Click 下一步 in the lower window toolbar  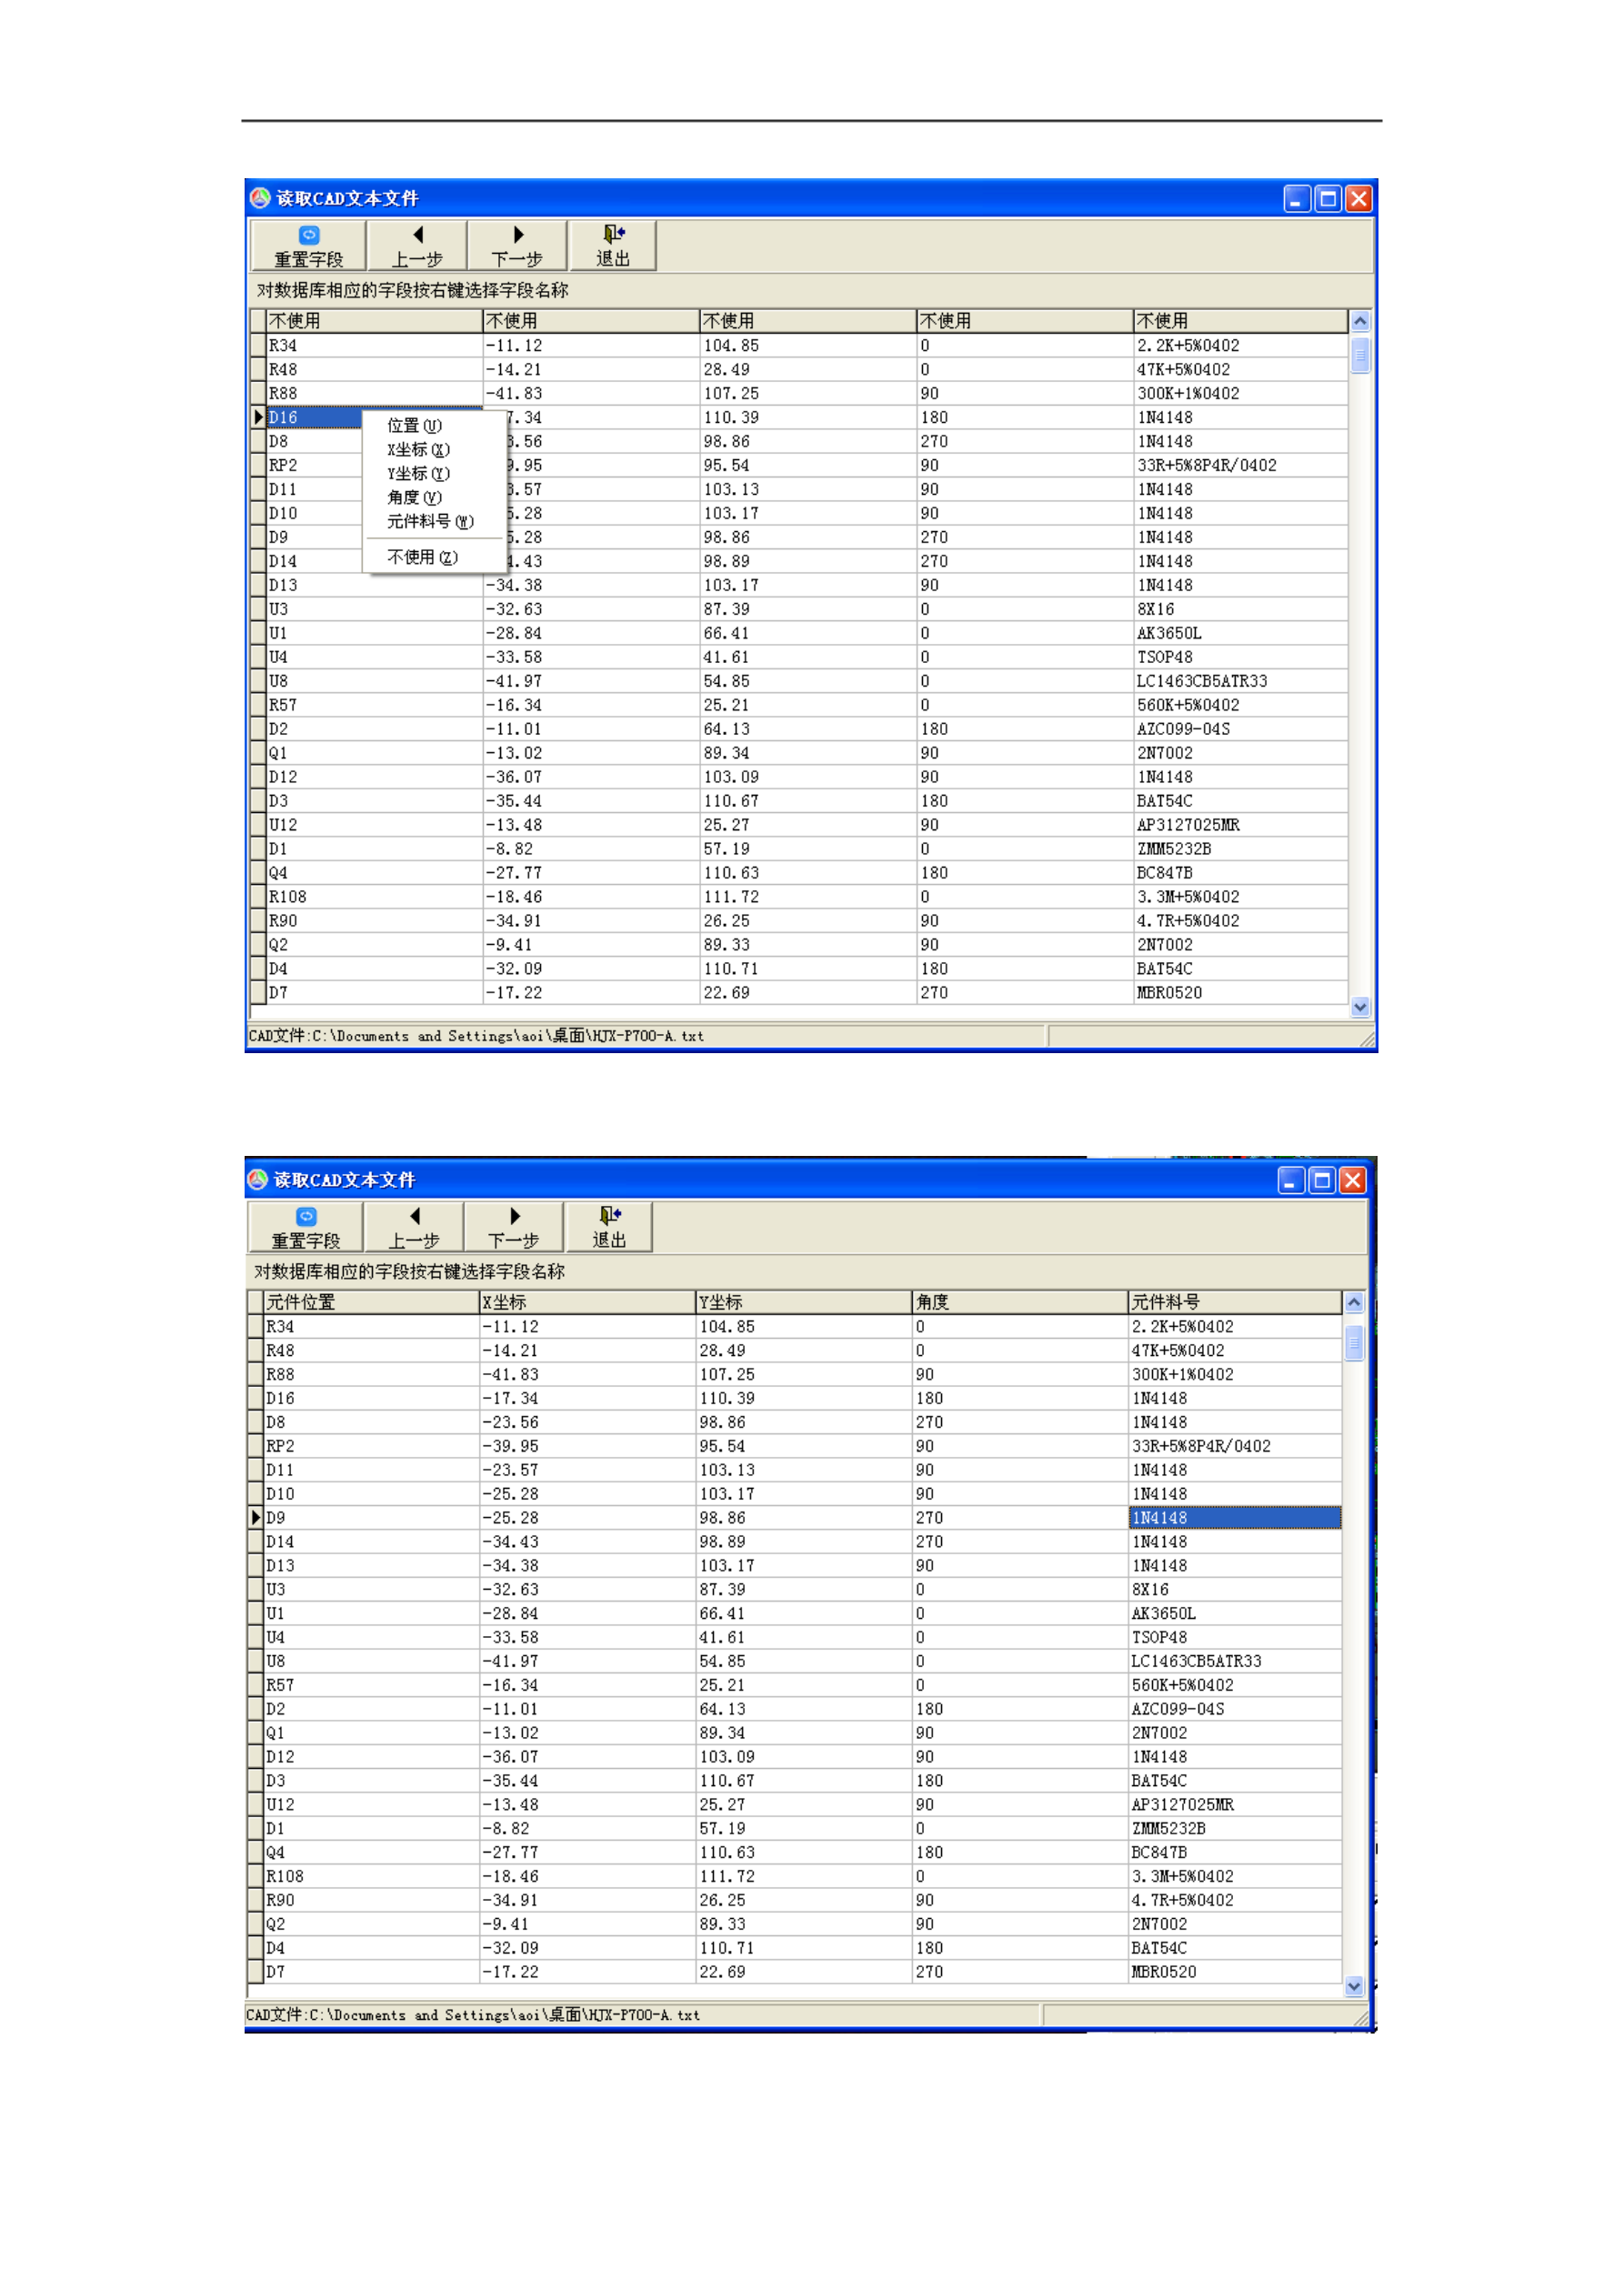(514, 1227)
